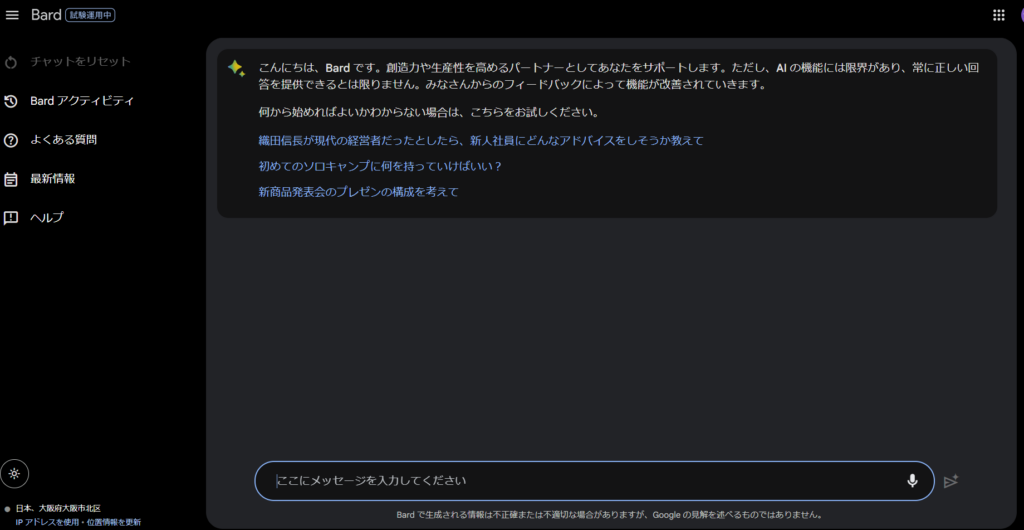Open the hamburger main menu
Image resolution: width=1024 pixels, height=530 pixels.
coord(12,15)
